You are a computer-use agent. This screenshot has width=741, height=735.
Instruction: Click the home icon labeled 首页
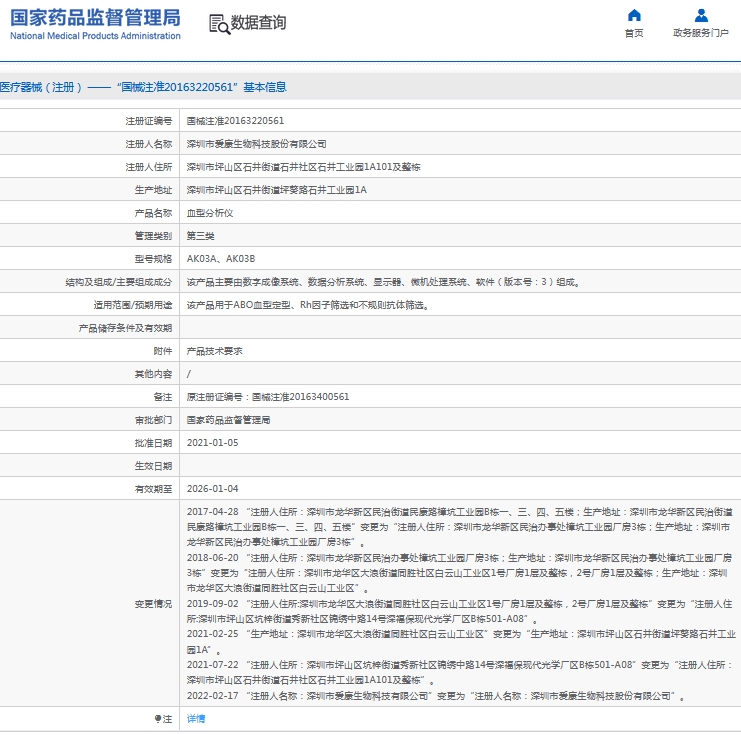[634, 16]
